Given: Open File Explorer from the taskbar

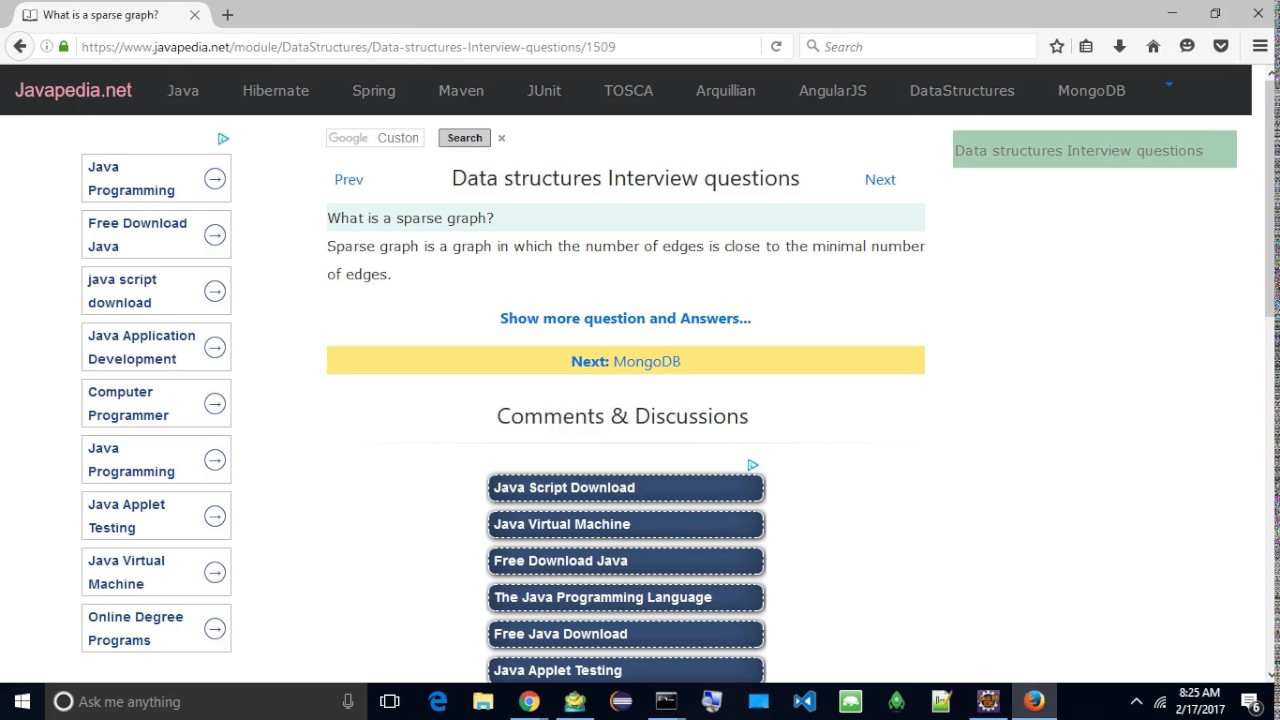Looking at the screenshot, I should (483, 701).
